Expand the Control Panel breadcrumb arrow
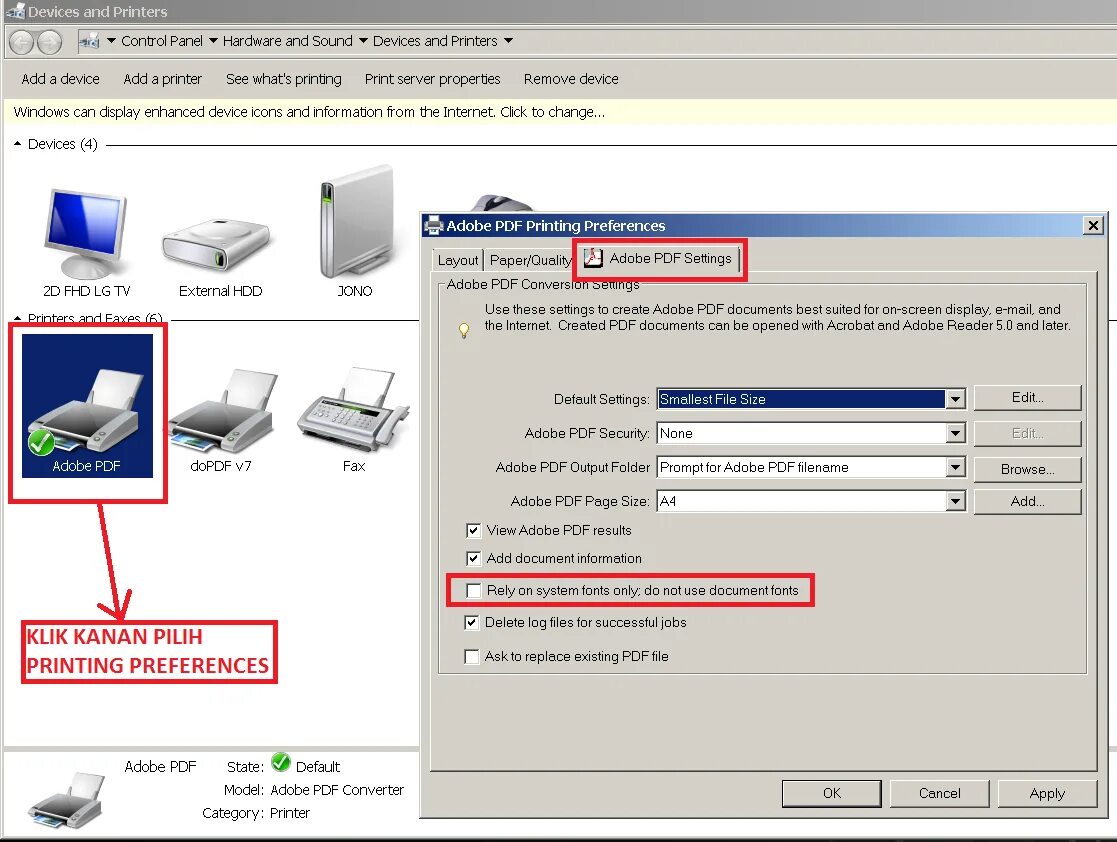Image resolution: width=1117 pixels, height=842 pixels. (213, 41)
